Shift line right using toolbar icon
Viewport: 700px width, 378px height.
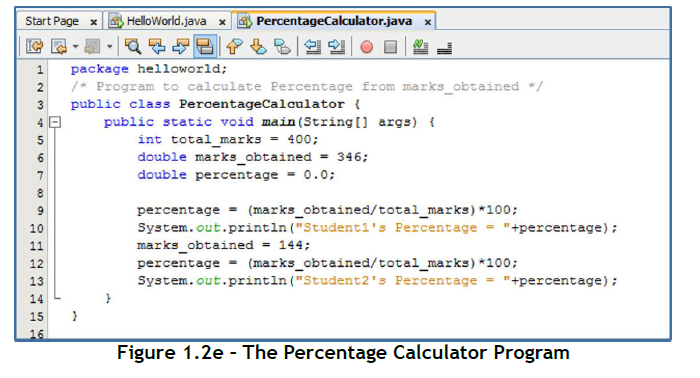pyautogui.click(x=336, y=46)
